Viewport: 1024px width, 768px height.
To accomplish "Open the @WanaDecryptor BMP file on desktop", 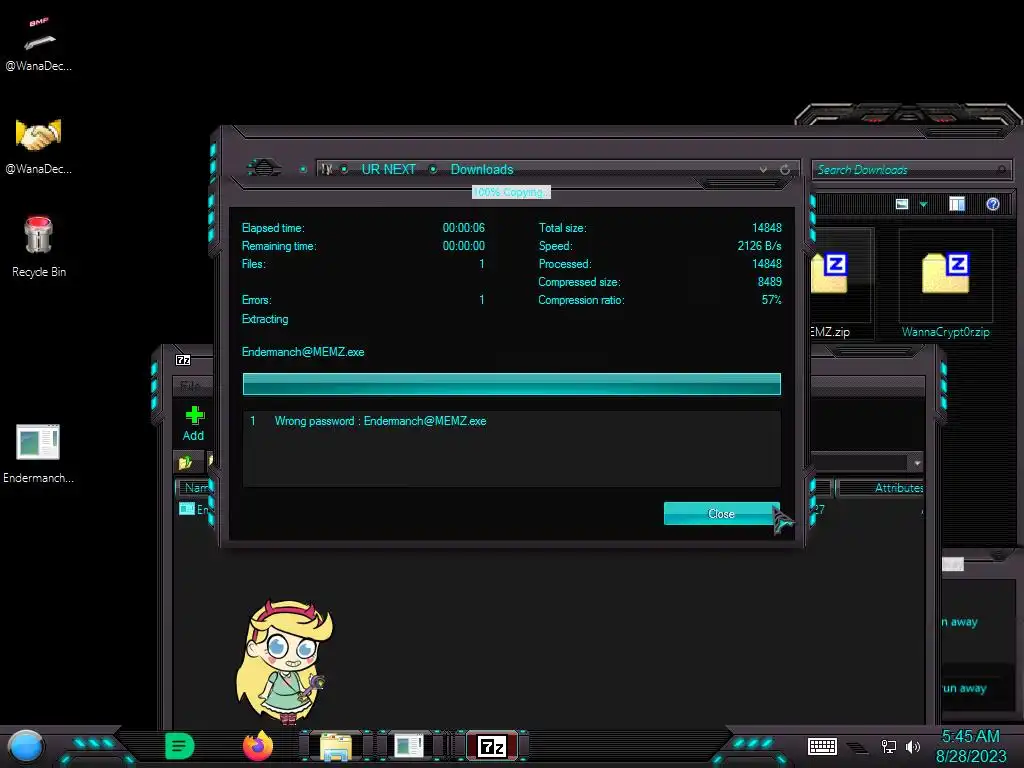I will tap(39, 43).
